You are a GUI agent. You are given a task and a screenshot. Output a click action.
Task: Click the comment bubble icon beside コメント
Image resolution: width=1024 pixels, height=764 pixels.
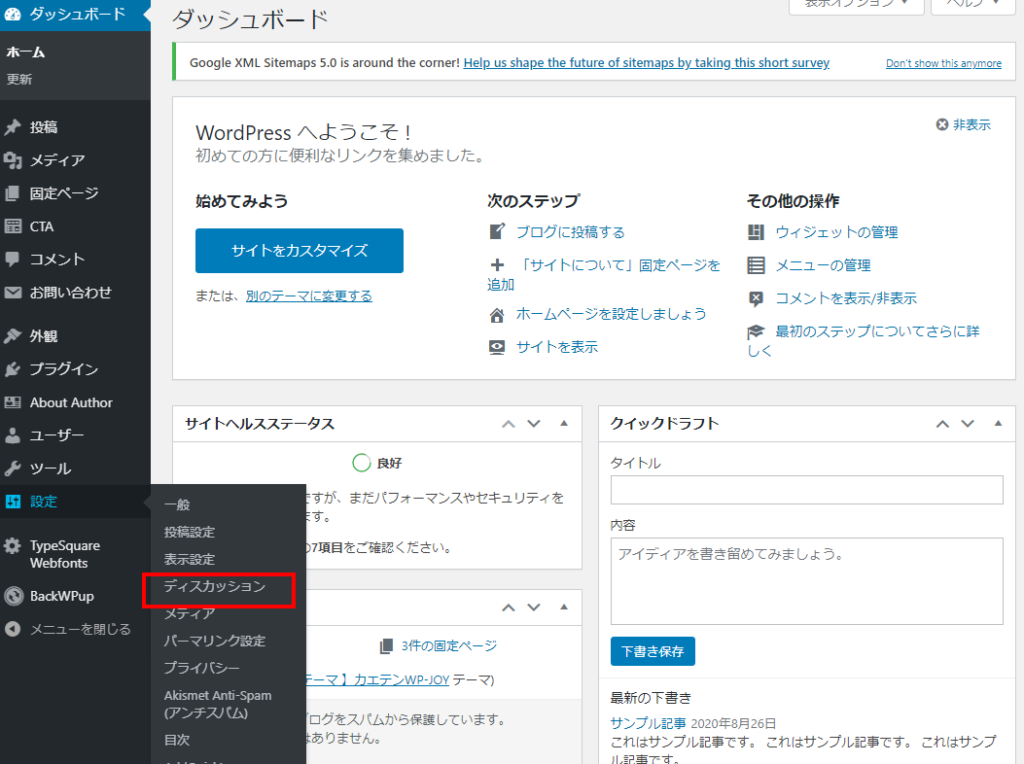(12, 259)
